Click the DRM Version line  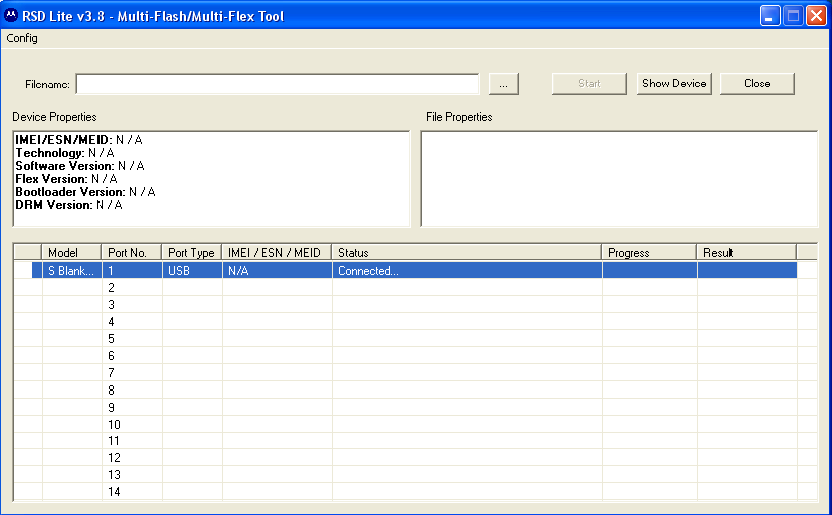coord(68,205)
